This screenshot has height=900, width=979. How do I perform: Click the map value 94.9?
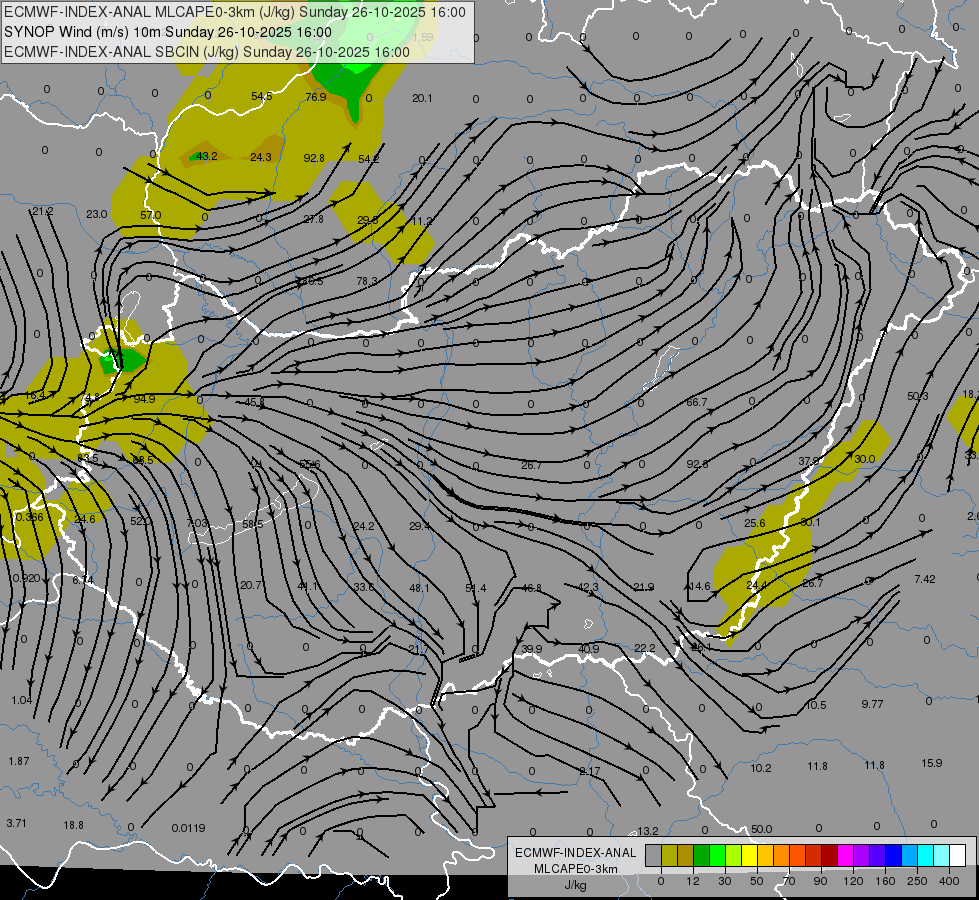(x=144, y=399)
